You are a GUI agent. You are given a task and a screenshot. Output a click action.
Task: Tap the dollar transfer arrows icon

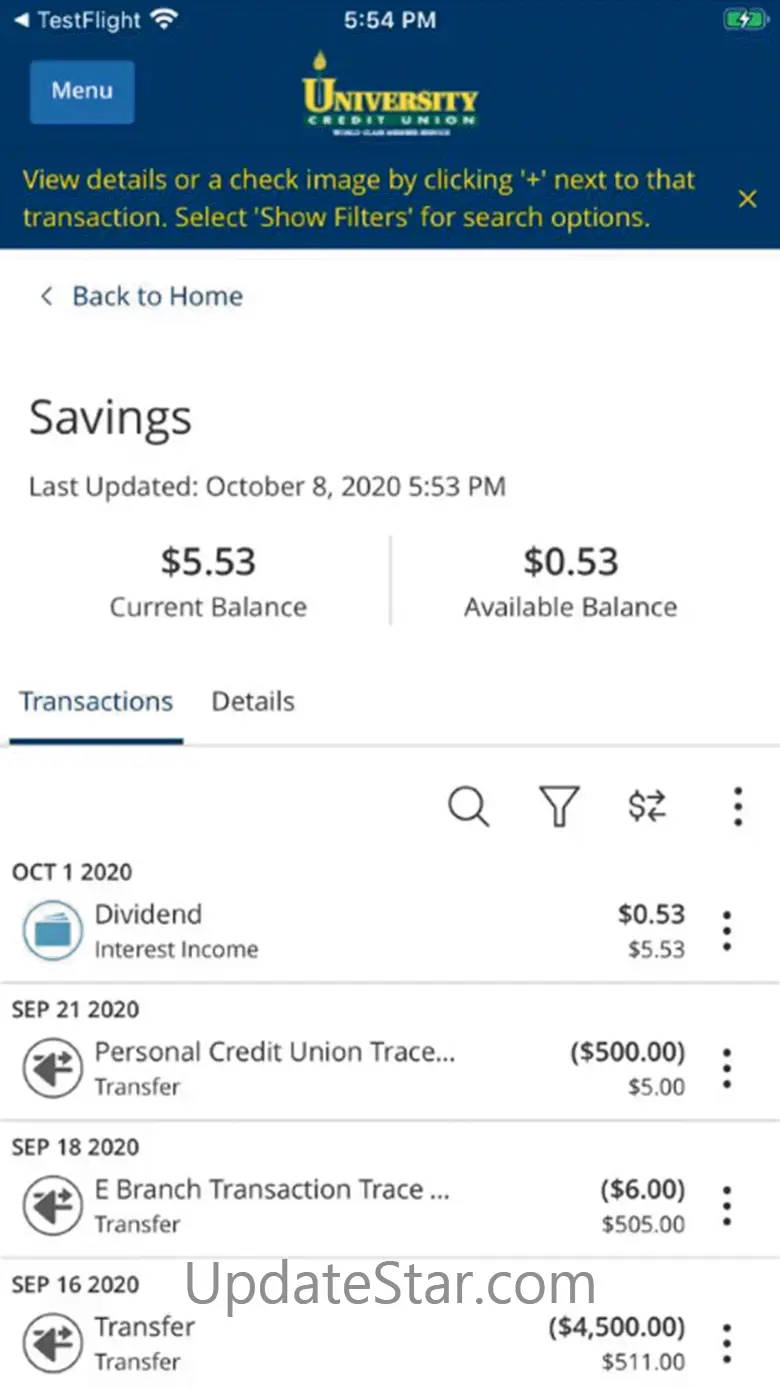pos(647,806)
